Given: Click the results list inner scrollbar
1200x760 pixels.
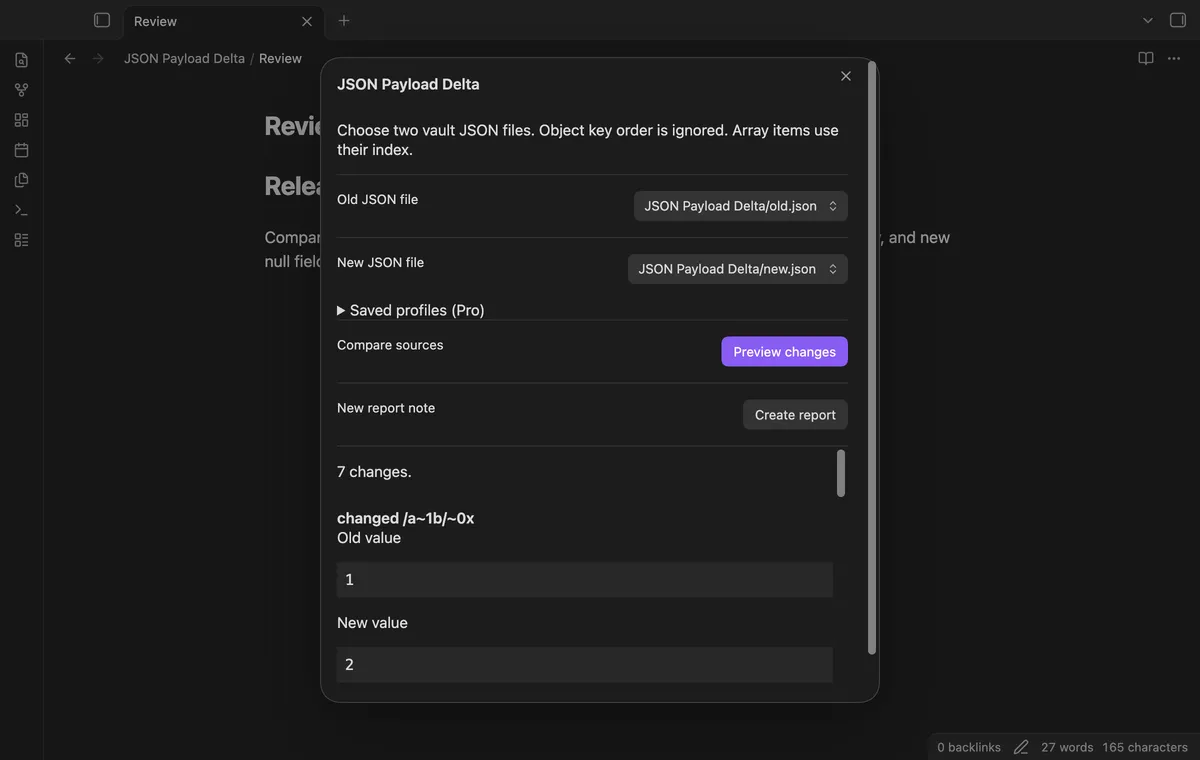Looking at the screenshot, I should click(841, 473).
